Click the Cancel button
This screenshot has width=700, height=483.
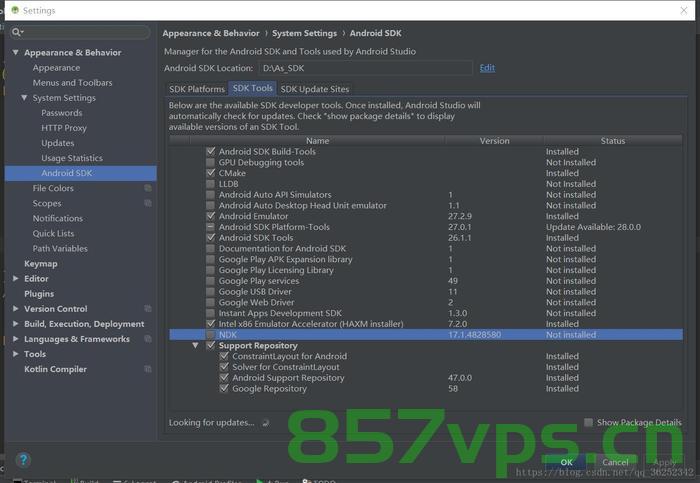coord(615,462)
